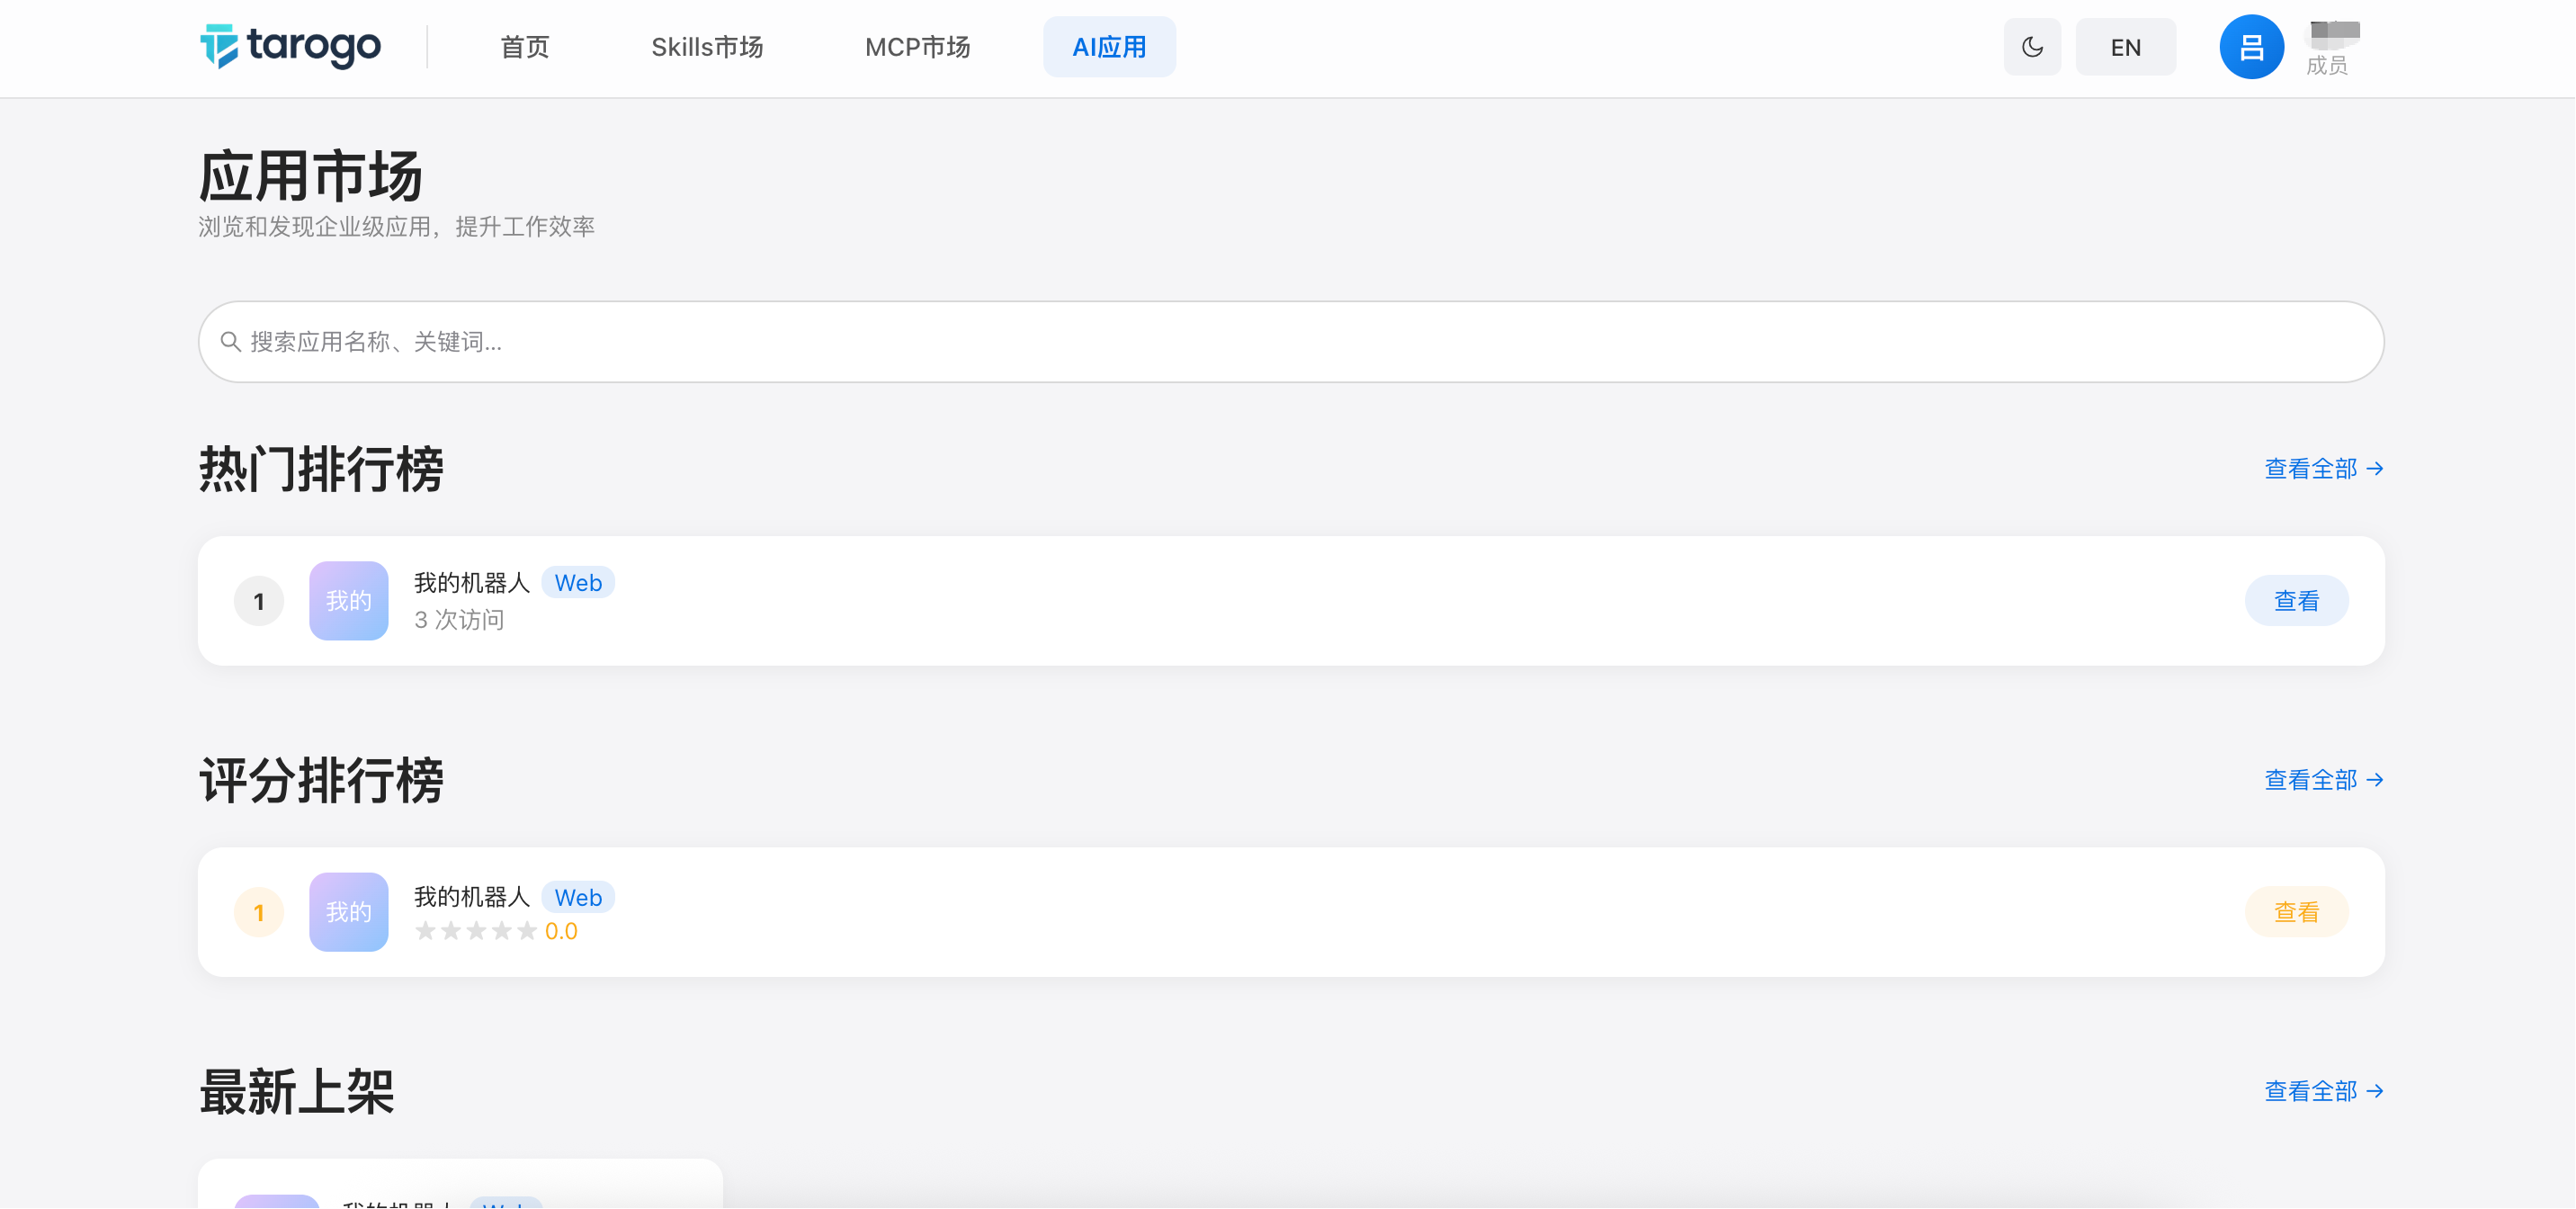Image resolution: width=2576 pixels, height=1209 pixels.
Task: Click Web tag in 评分排行榜 card
Action: point(578,897)
